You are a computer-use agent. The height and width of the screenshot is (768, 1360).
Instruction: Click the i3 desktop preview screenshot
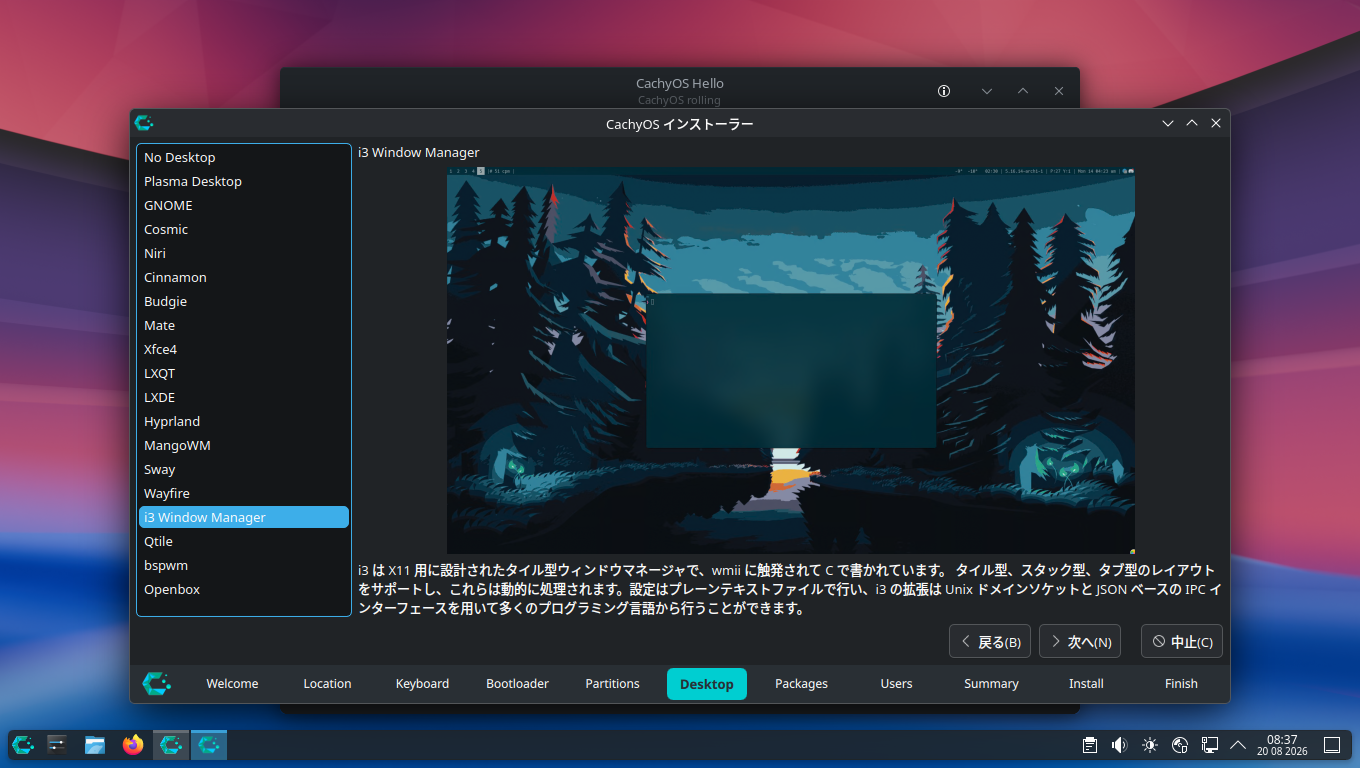point(791,360)
